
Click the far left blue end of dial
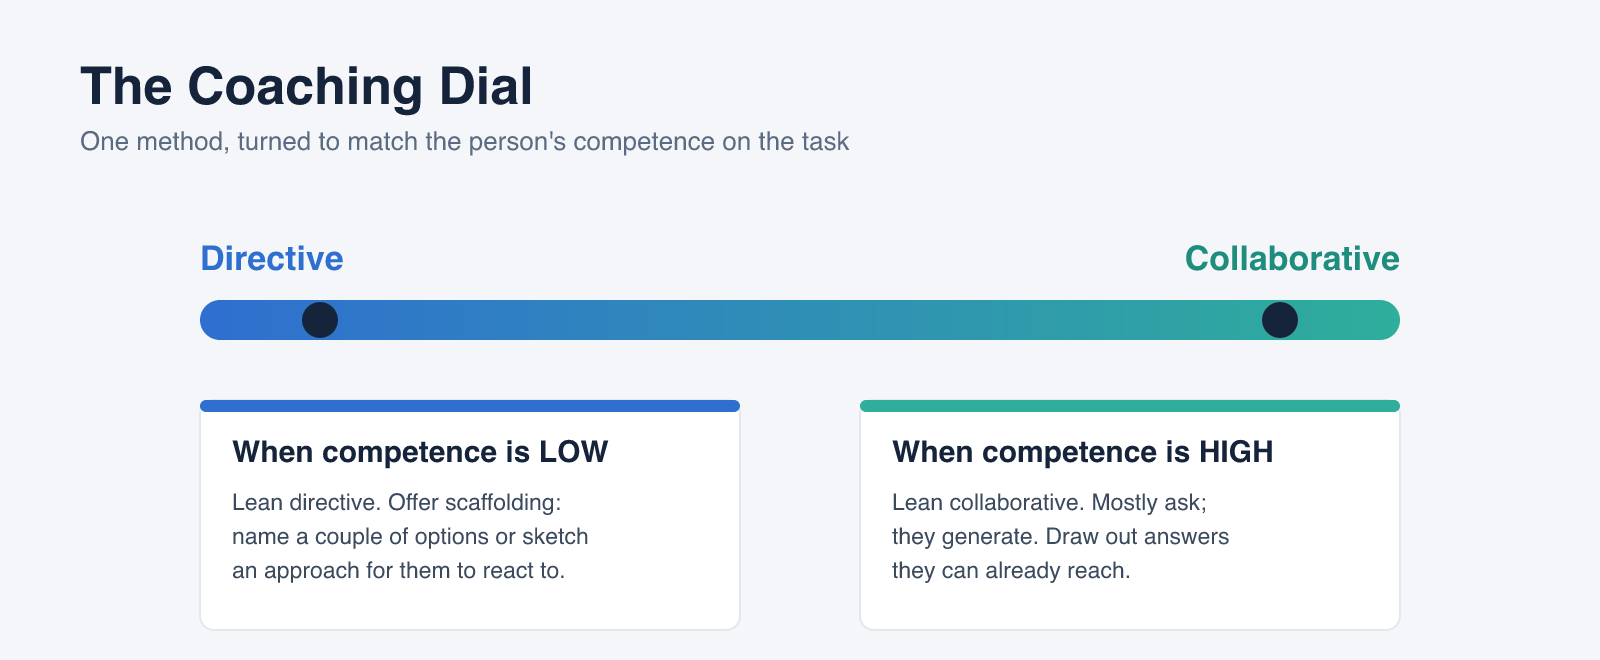click(x=215, y=320)
